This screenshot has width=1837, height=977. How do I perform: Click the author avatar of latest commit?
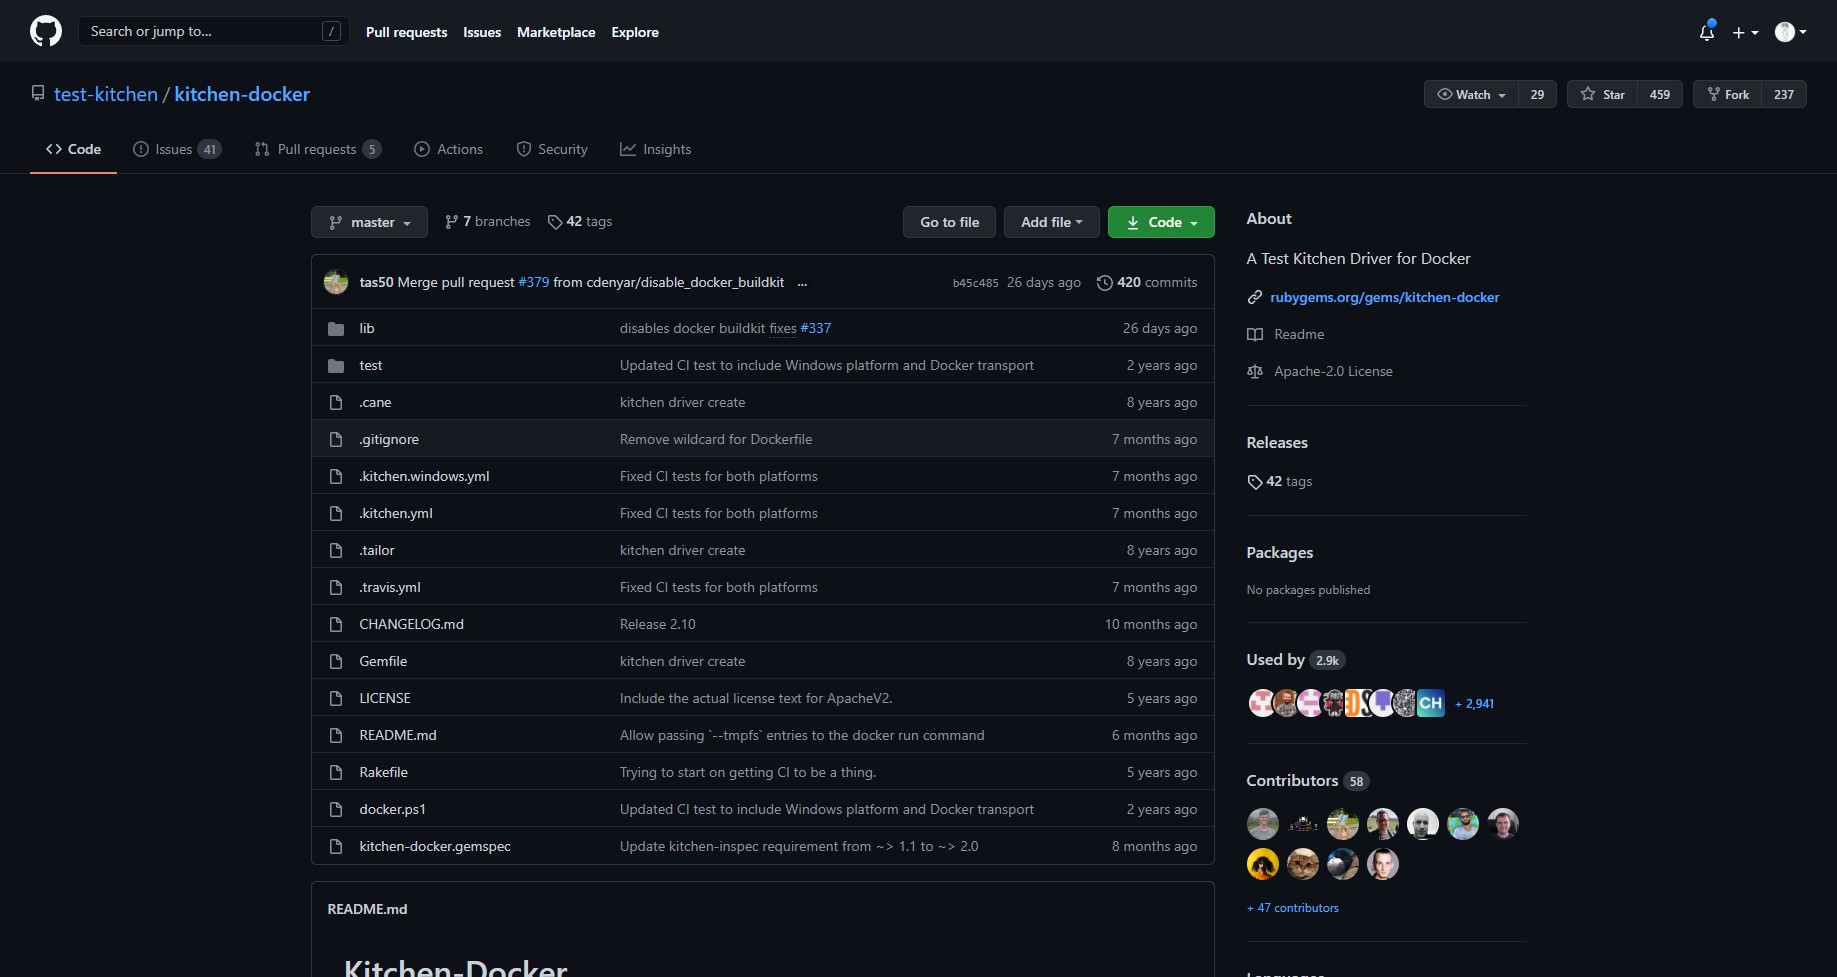tap(336, 282)
